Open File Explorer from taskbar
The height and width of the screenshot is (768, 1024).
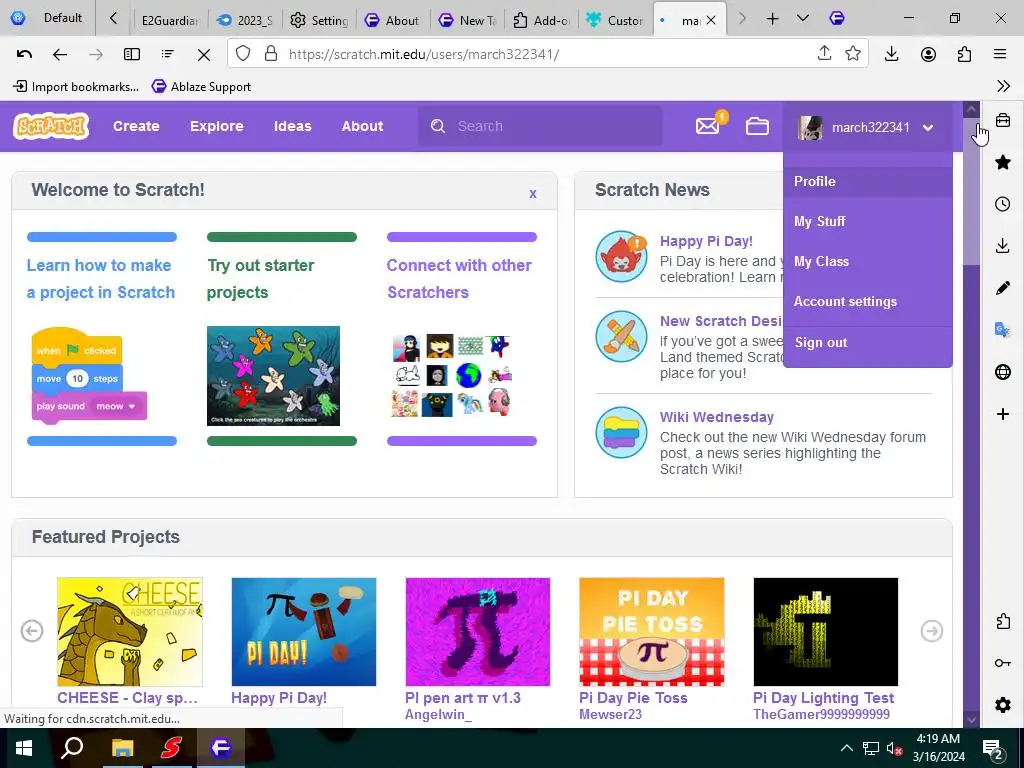pyautogui.click(x=122, y=748)
